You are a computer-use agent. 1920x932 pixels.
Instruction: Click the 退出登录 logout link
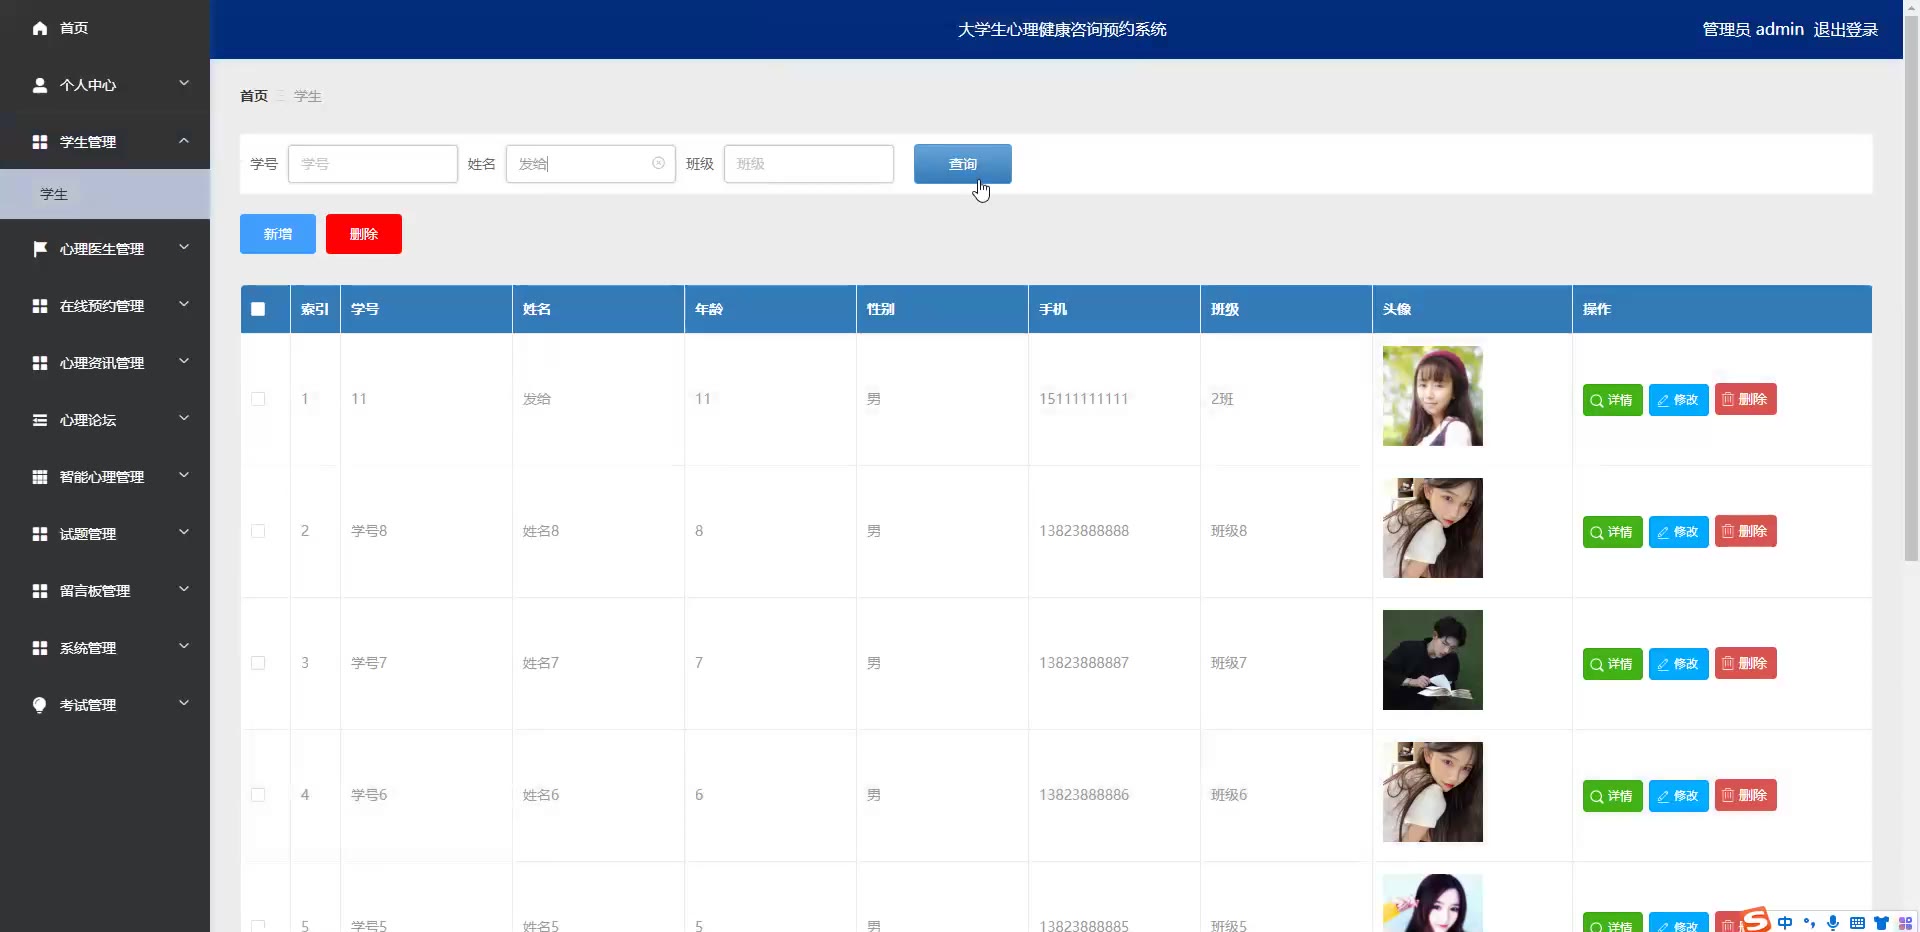[1845, 30]
